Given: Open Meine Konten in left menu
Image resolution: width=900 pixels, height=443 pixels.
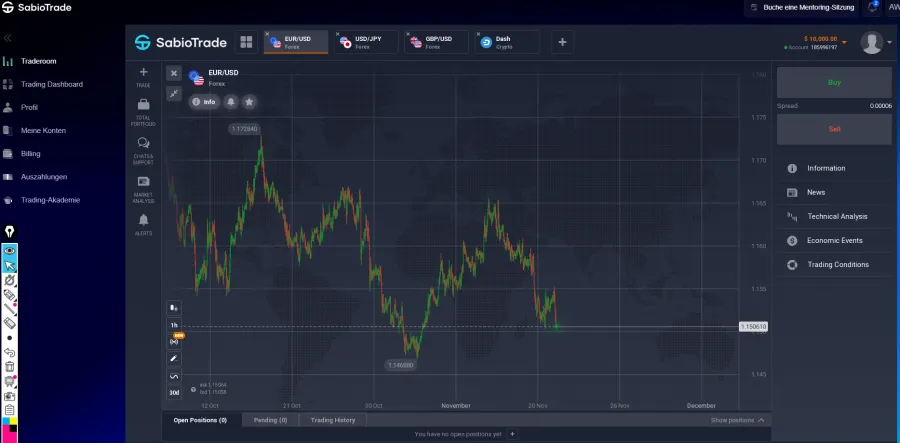Looking at the screenshot, I should pos(43,130).
